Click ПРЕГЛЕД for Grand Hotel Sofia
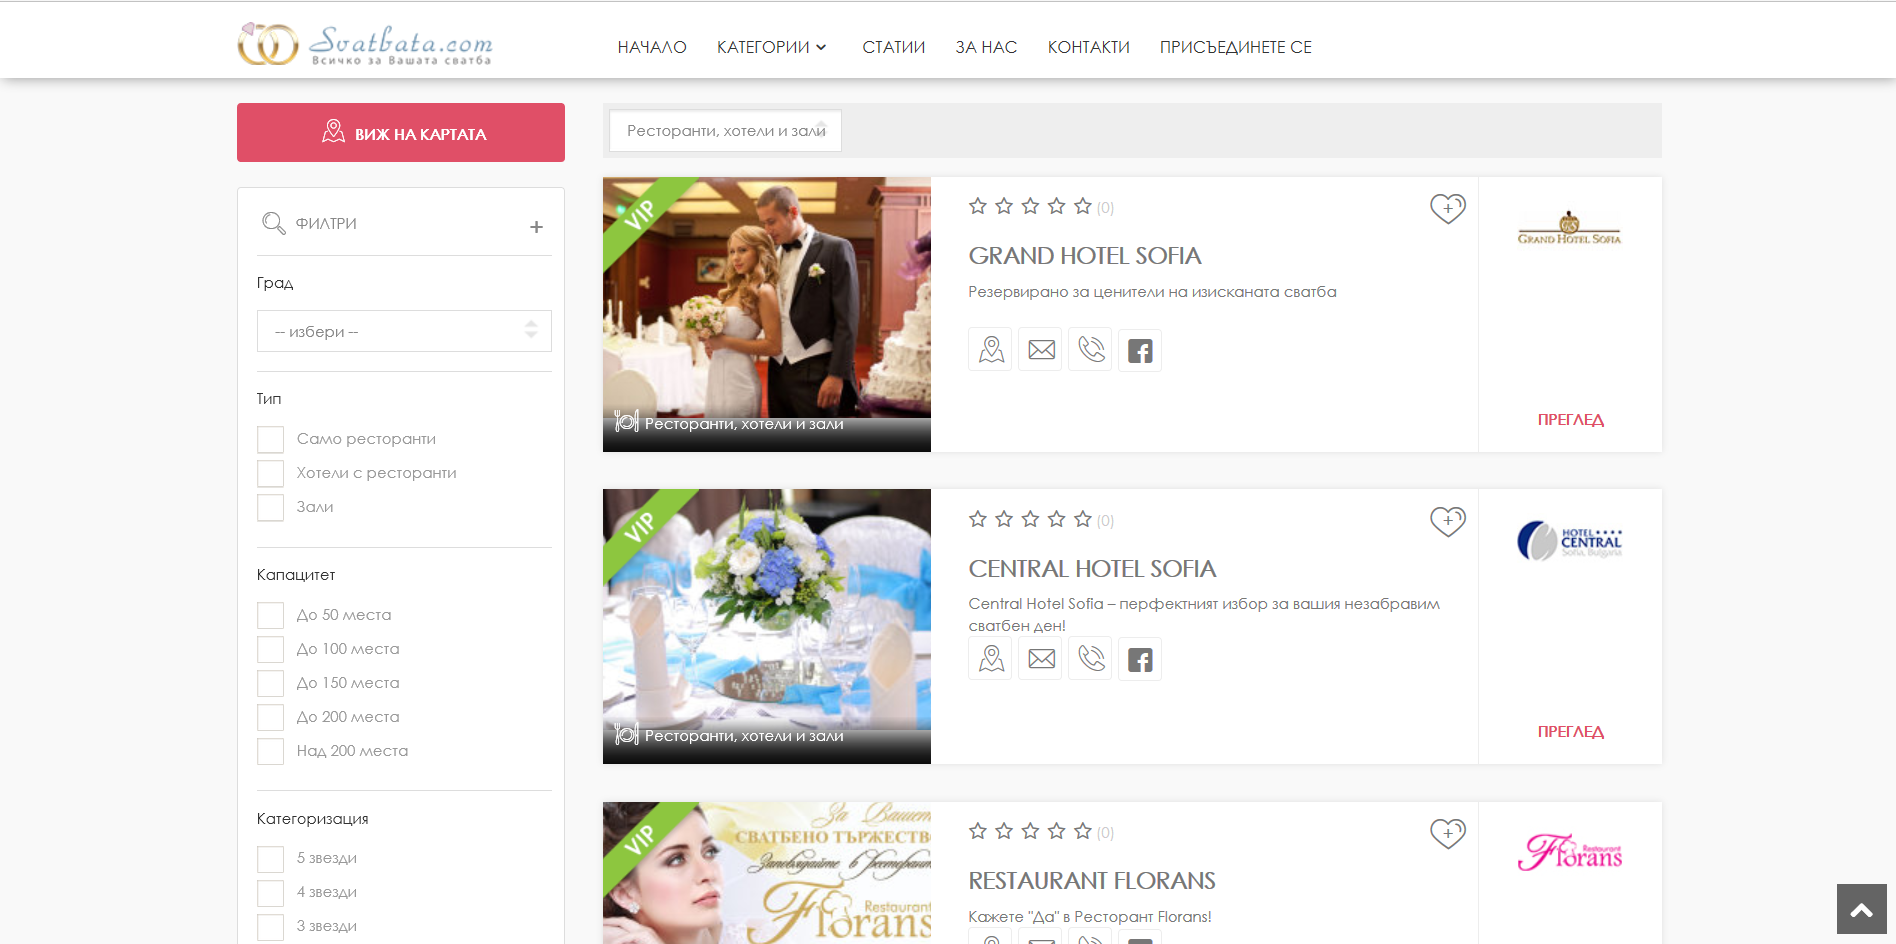1896x944 pixels. coord(1570,420)
